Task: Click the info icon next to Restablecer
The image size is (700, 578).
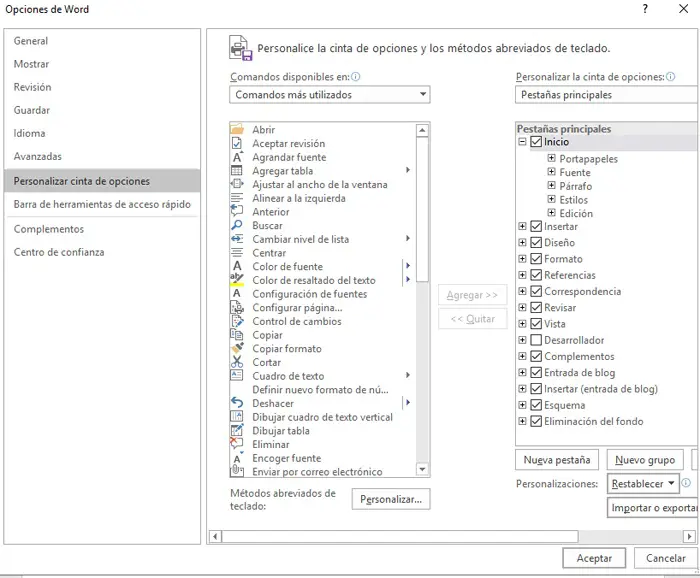Action: click(x=686, y=482)
